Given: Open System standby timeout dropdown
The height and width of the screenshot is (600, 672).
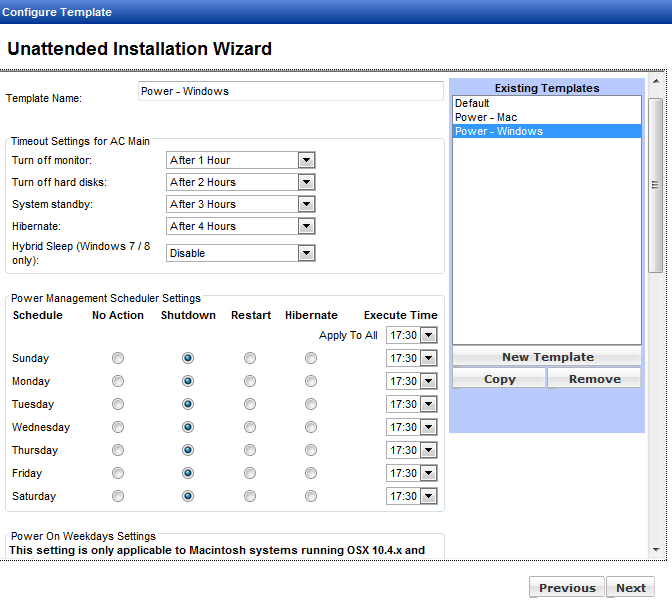Looking at the screenshot, I should [x=306, y=204].
